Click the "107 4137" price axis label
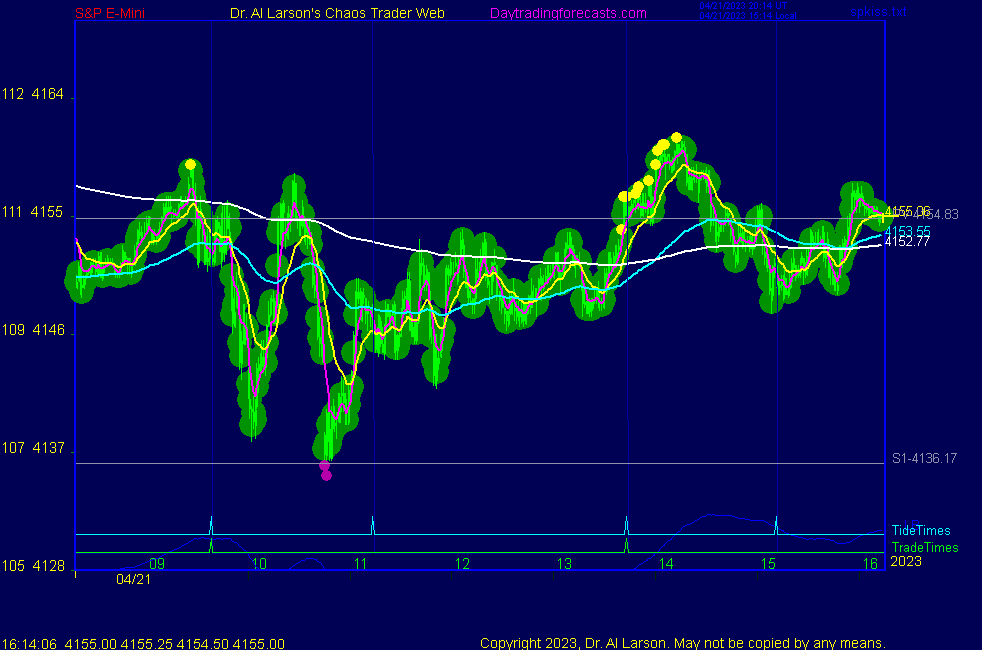The image size is (982, 650). pyautogui.click(x=33, y=447)
